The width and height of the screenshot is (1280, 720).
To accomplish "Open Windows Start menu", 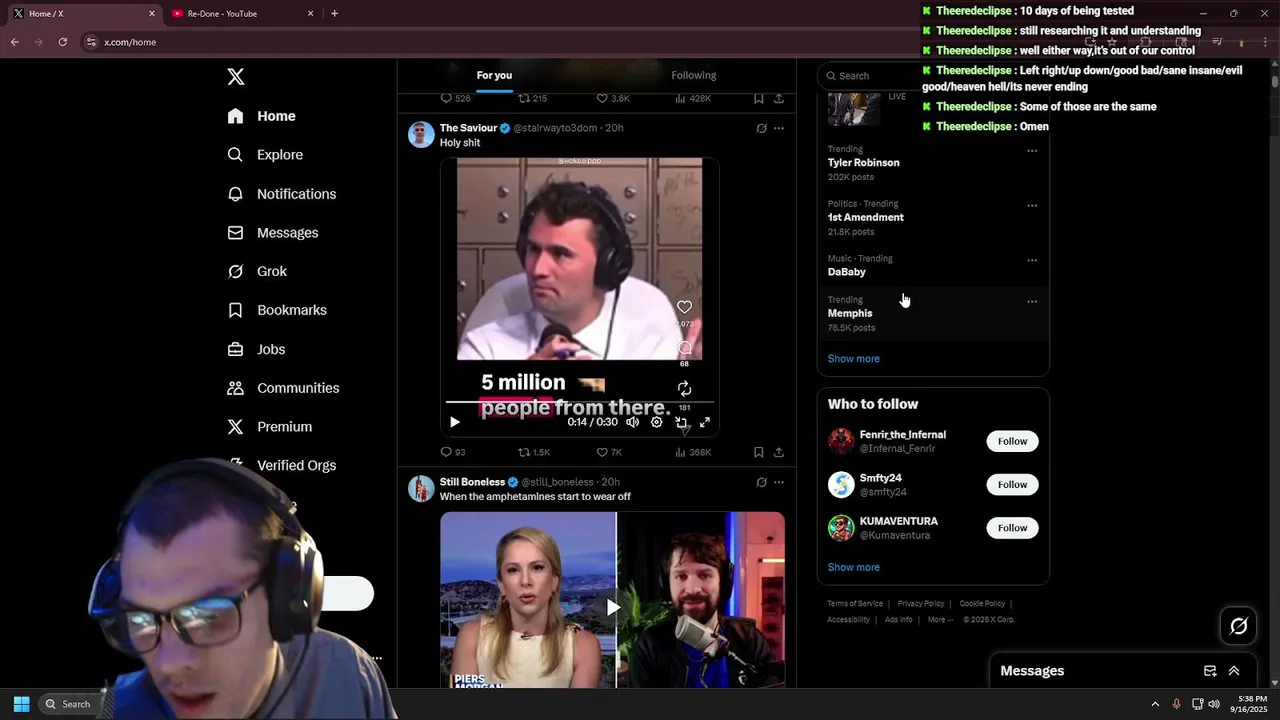I will [21, 704].
